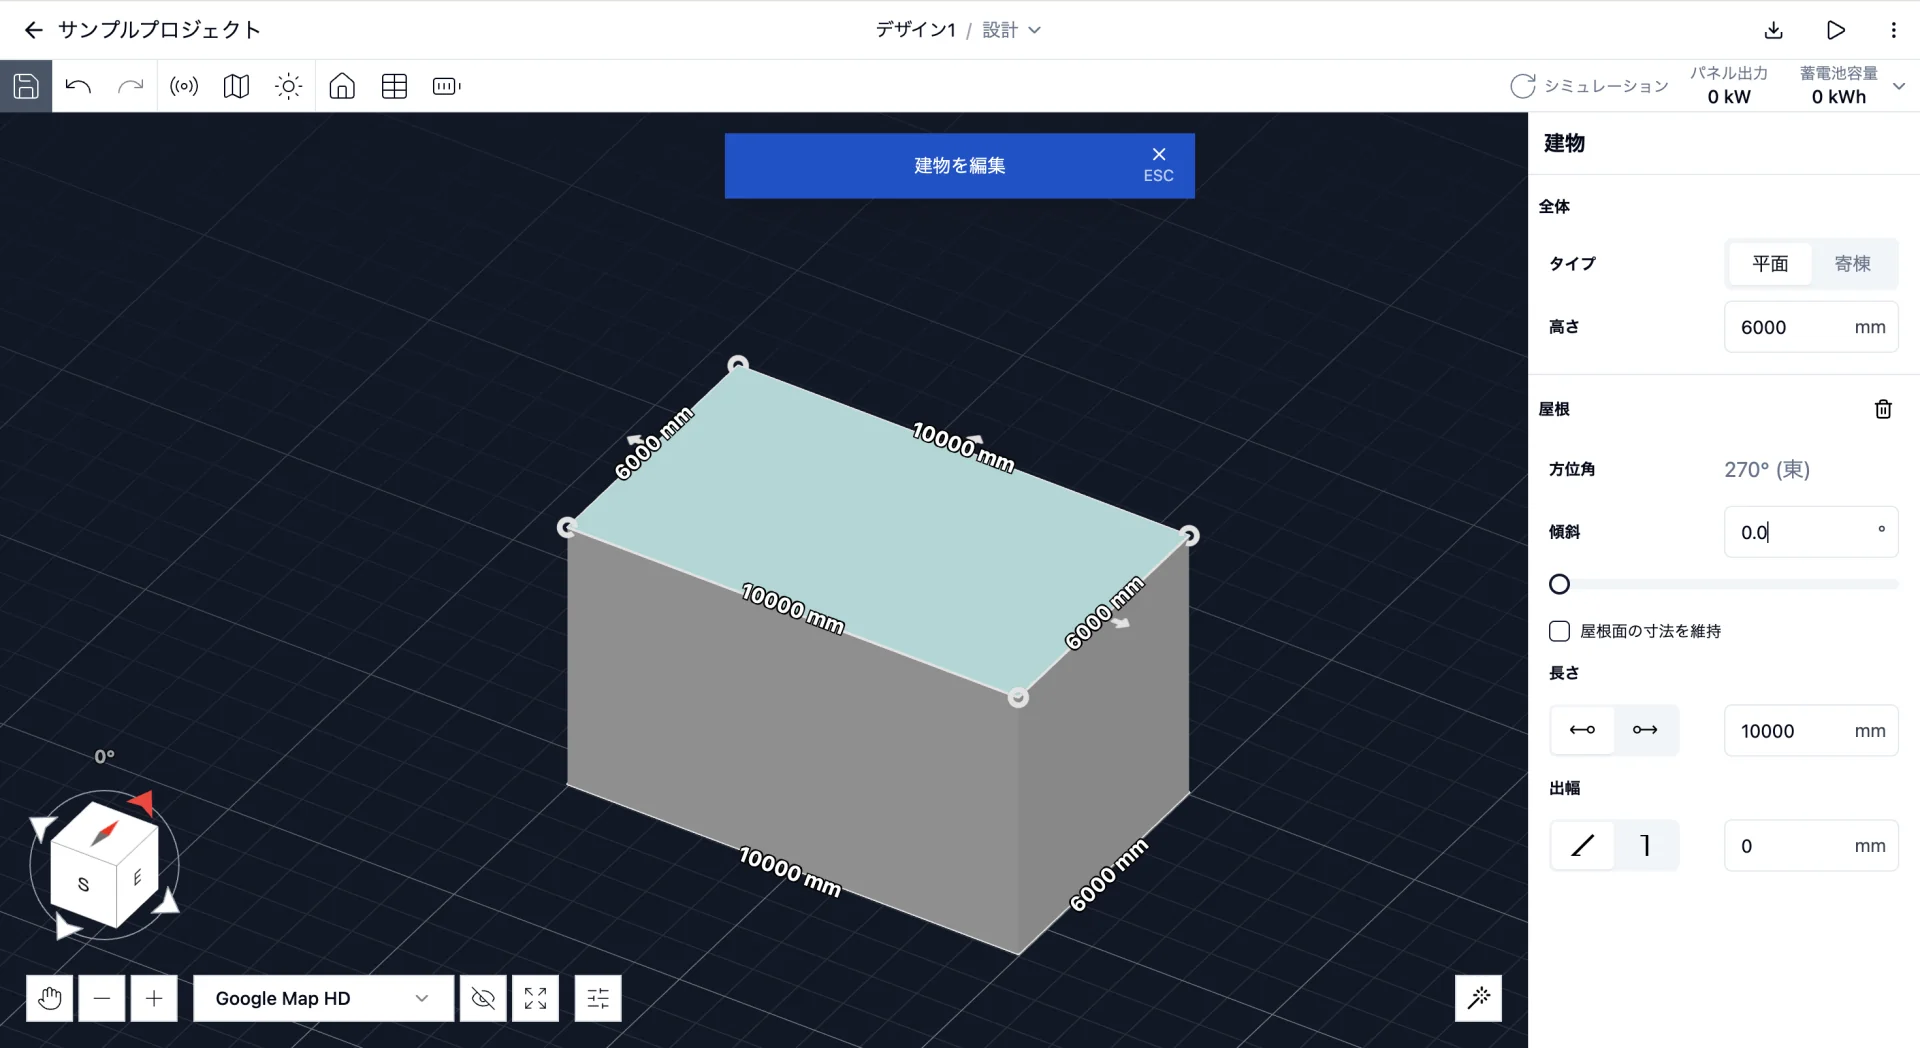Undo the last action
The height and width of the screenshot is (1048, 1920).
click(x=78, y=86)
